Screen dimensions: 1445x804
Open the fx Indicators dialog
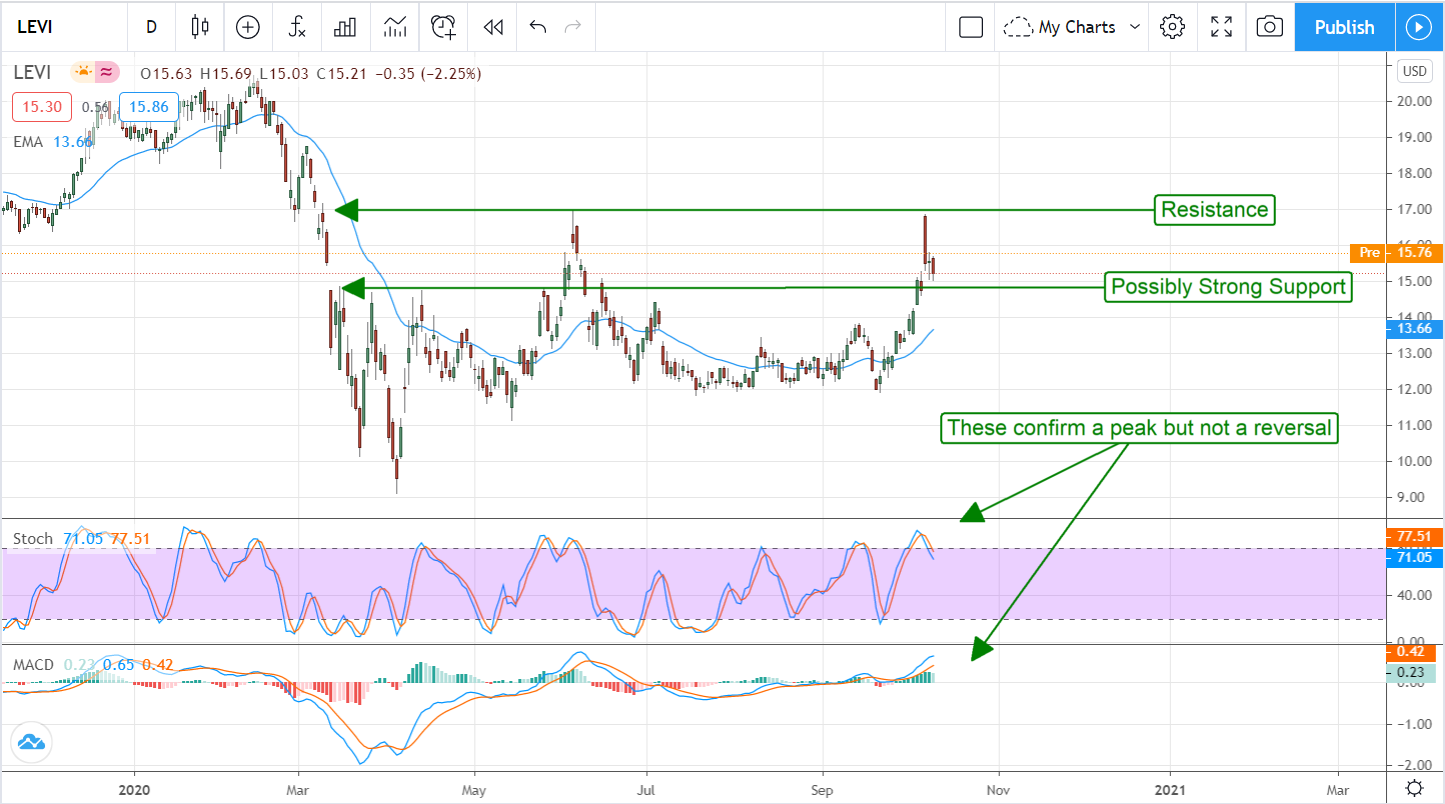pyautogui.click(x=297, y=27)
